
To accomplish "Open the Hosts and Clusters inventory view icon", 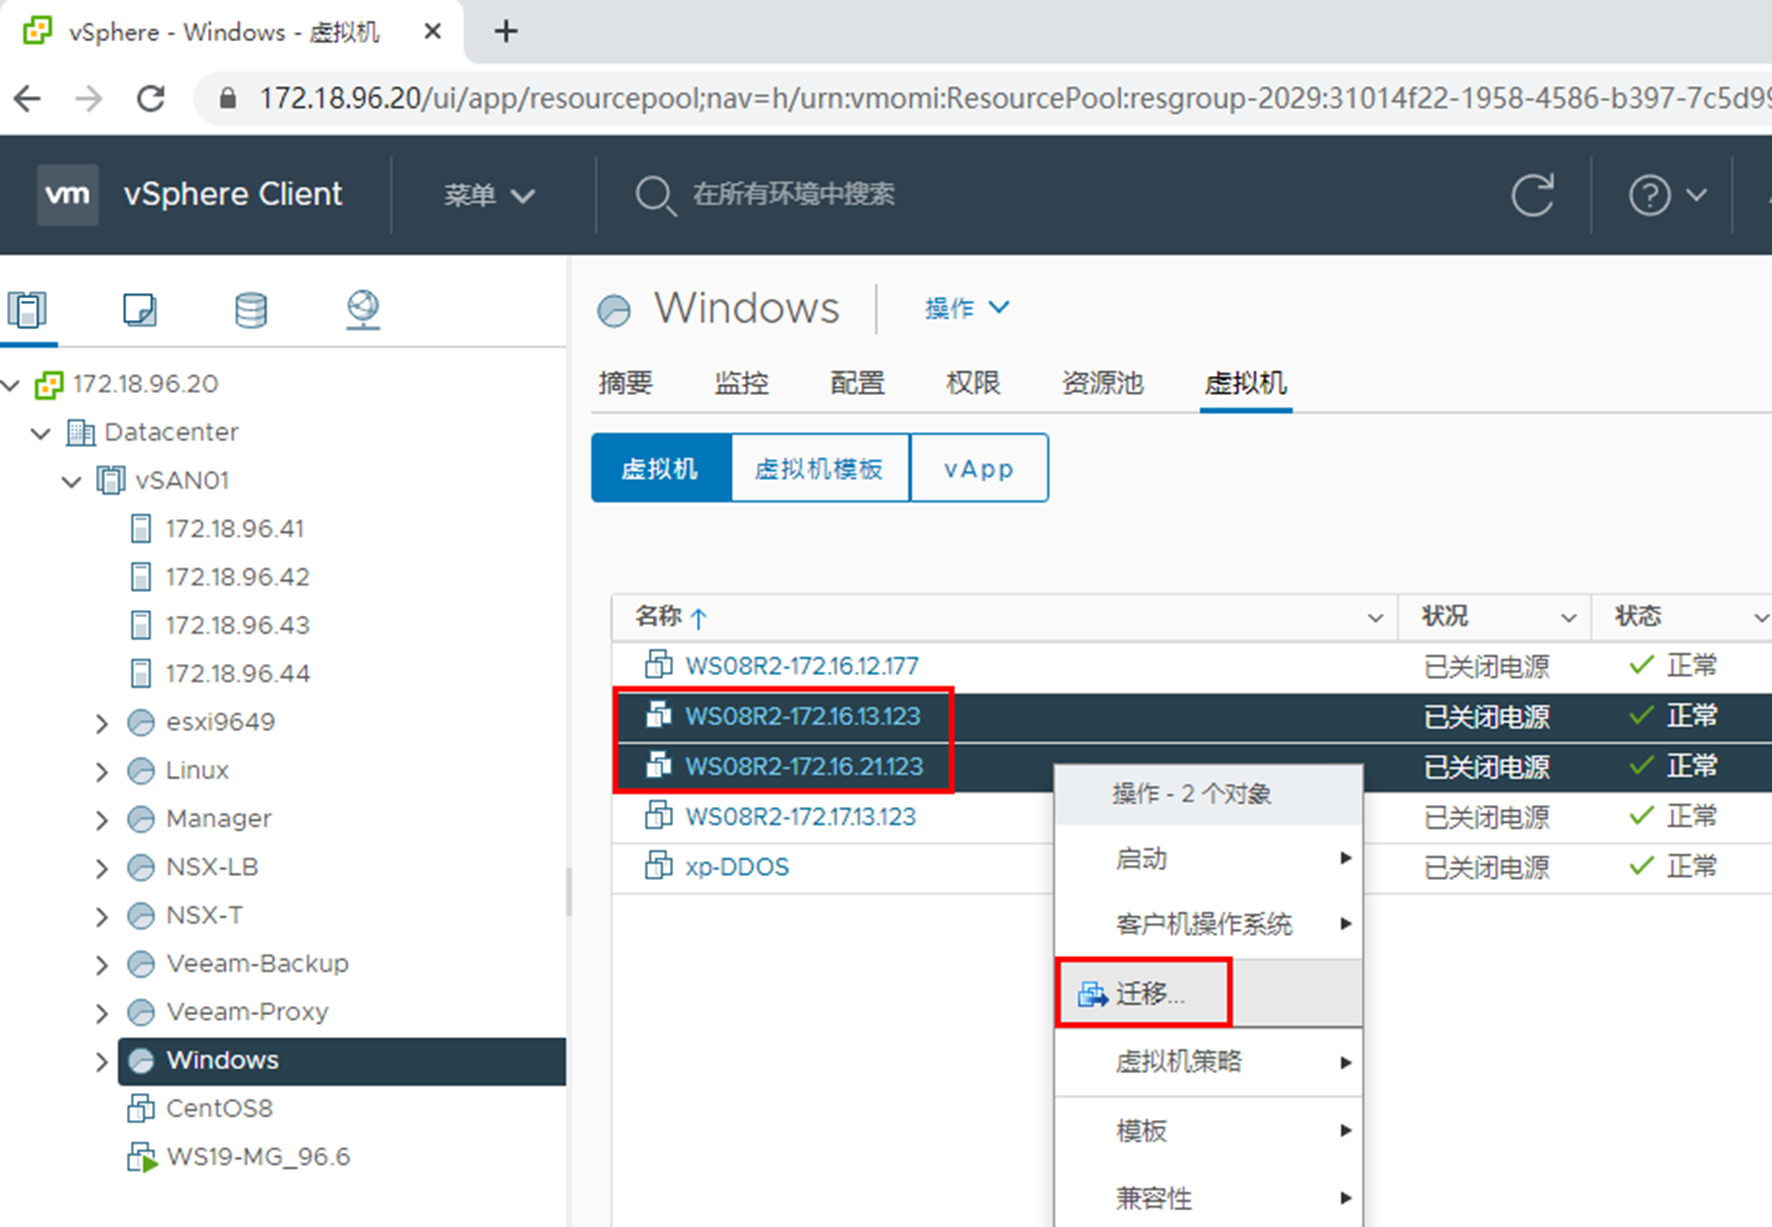I will [28, 310].
